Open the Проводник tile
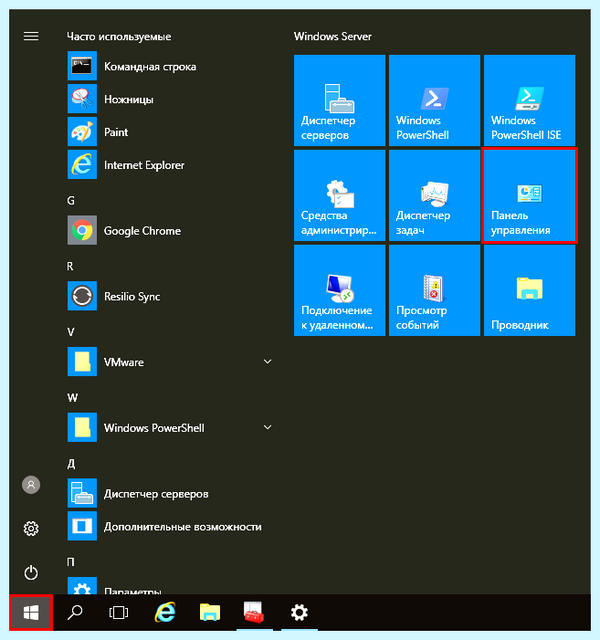600x640 pixels. point(530,291)
